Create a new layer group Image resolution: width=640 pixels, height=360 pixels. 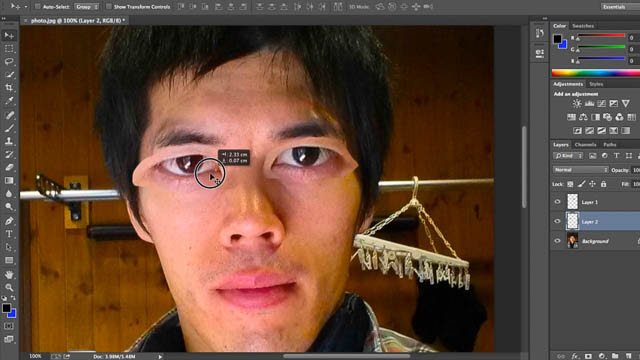click(x=615, y=356)
